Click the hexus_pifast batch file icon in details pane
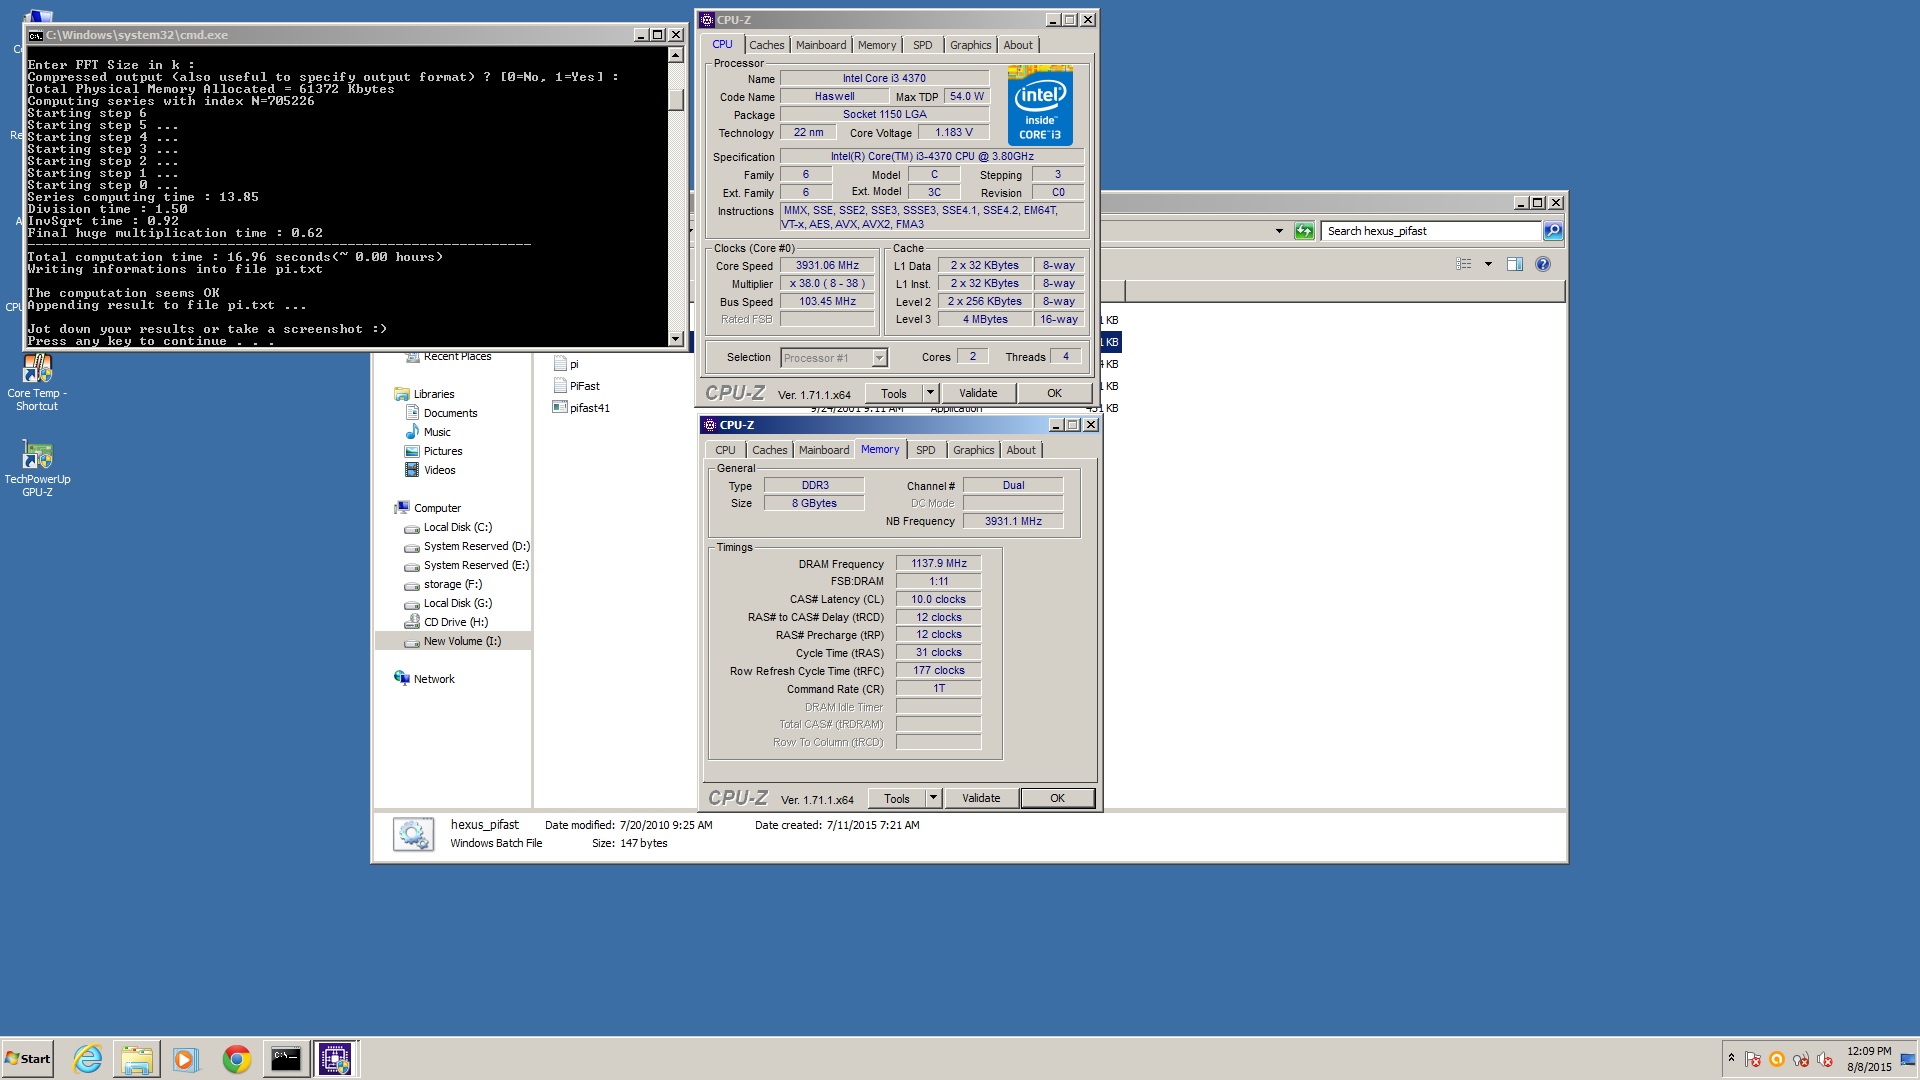Screen dimensions: 1920x1080 413,834
